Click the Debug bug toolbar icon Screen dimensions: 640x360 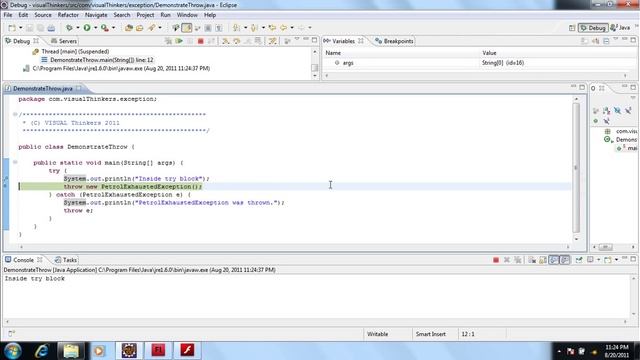69,28
